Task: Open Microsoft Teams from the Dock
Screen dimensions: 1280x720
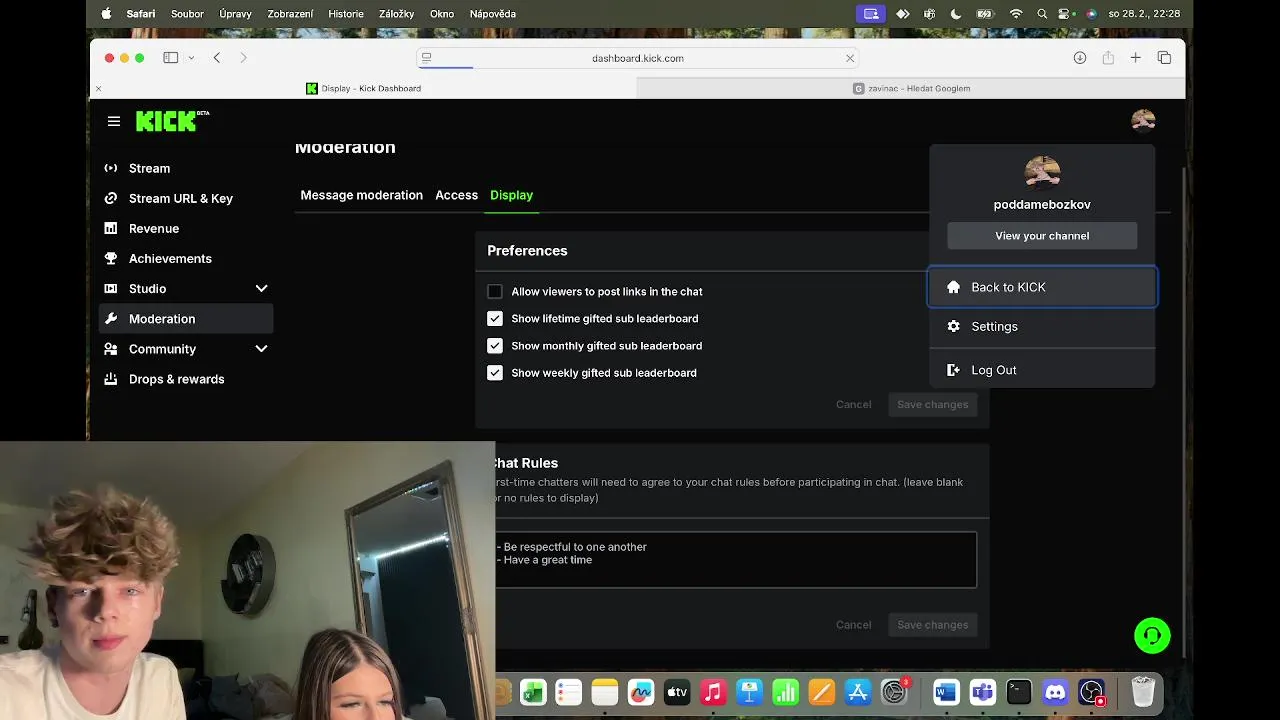Action: [x=983, y=692]
